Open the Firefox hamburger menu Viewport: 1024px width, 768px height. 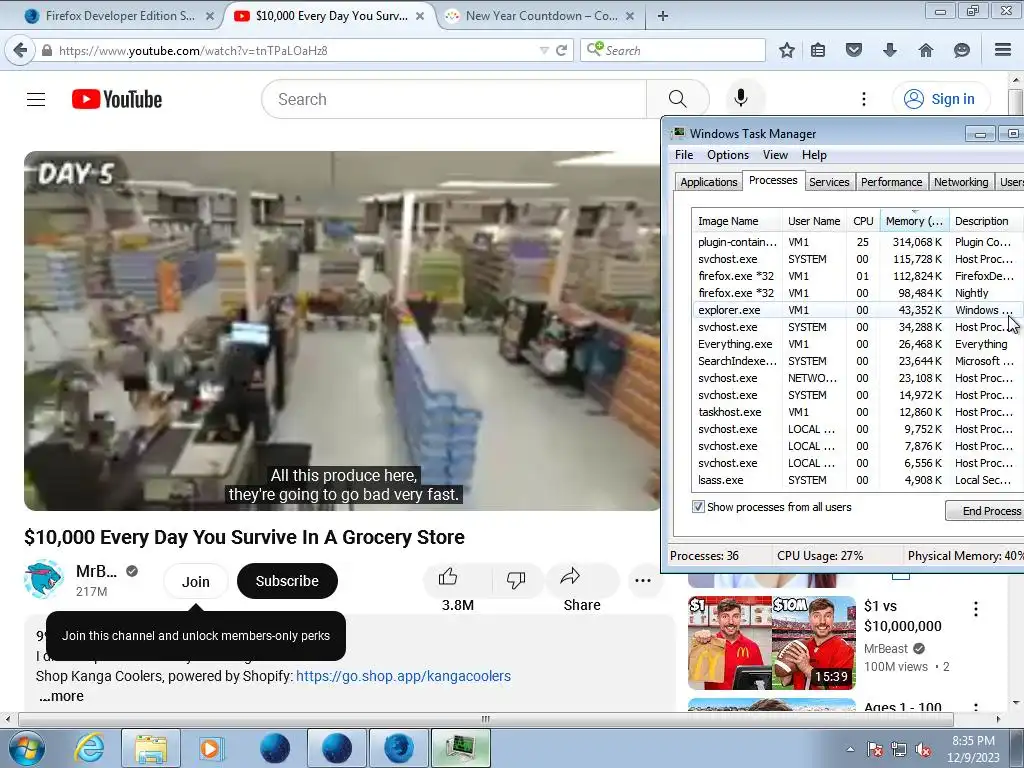tap(1003, 50)
